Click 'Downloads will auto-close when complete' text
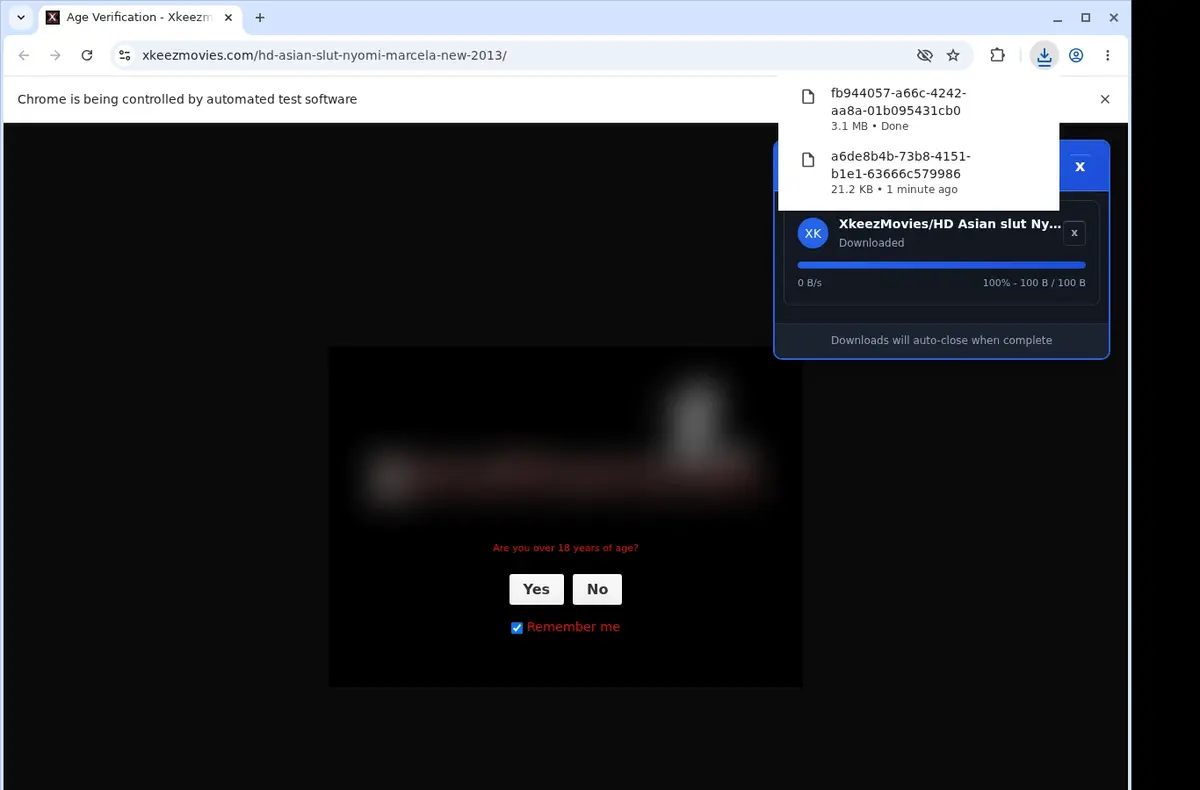 pos(941,340)
